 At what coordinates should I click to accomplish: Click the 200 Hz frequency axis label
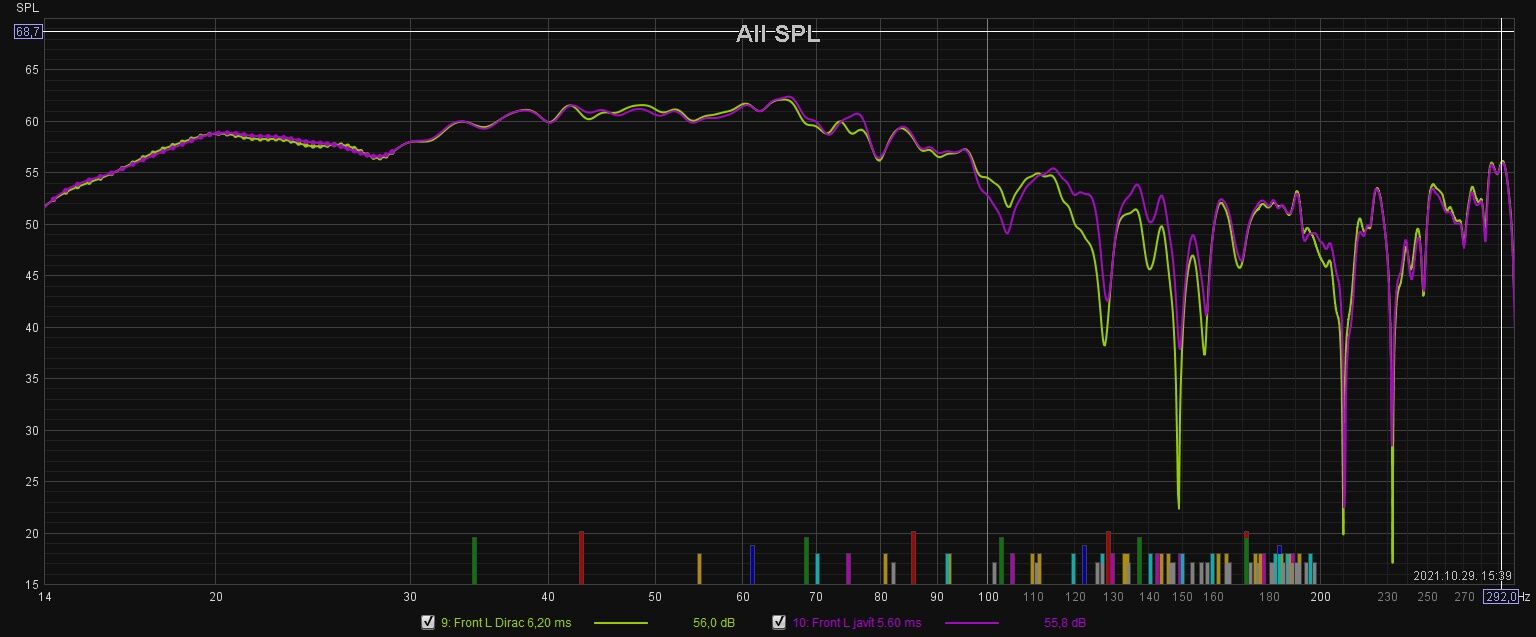tap(1320, 597)
